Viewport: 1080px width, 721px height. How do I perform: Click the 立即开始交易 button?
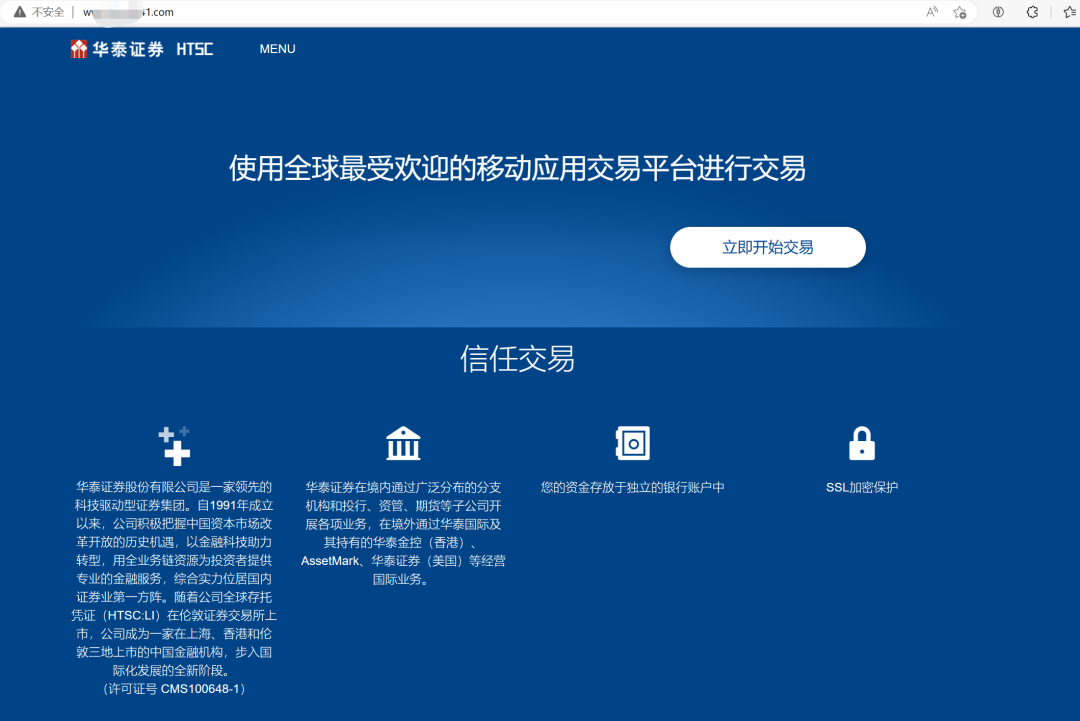tap(767, 247)
